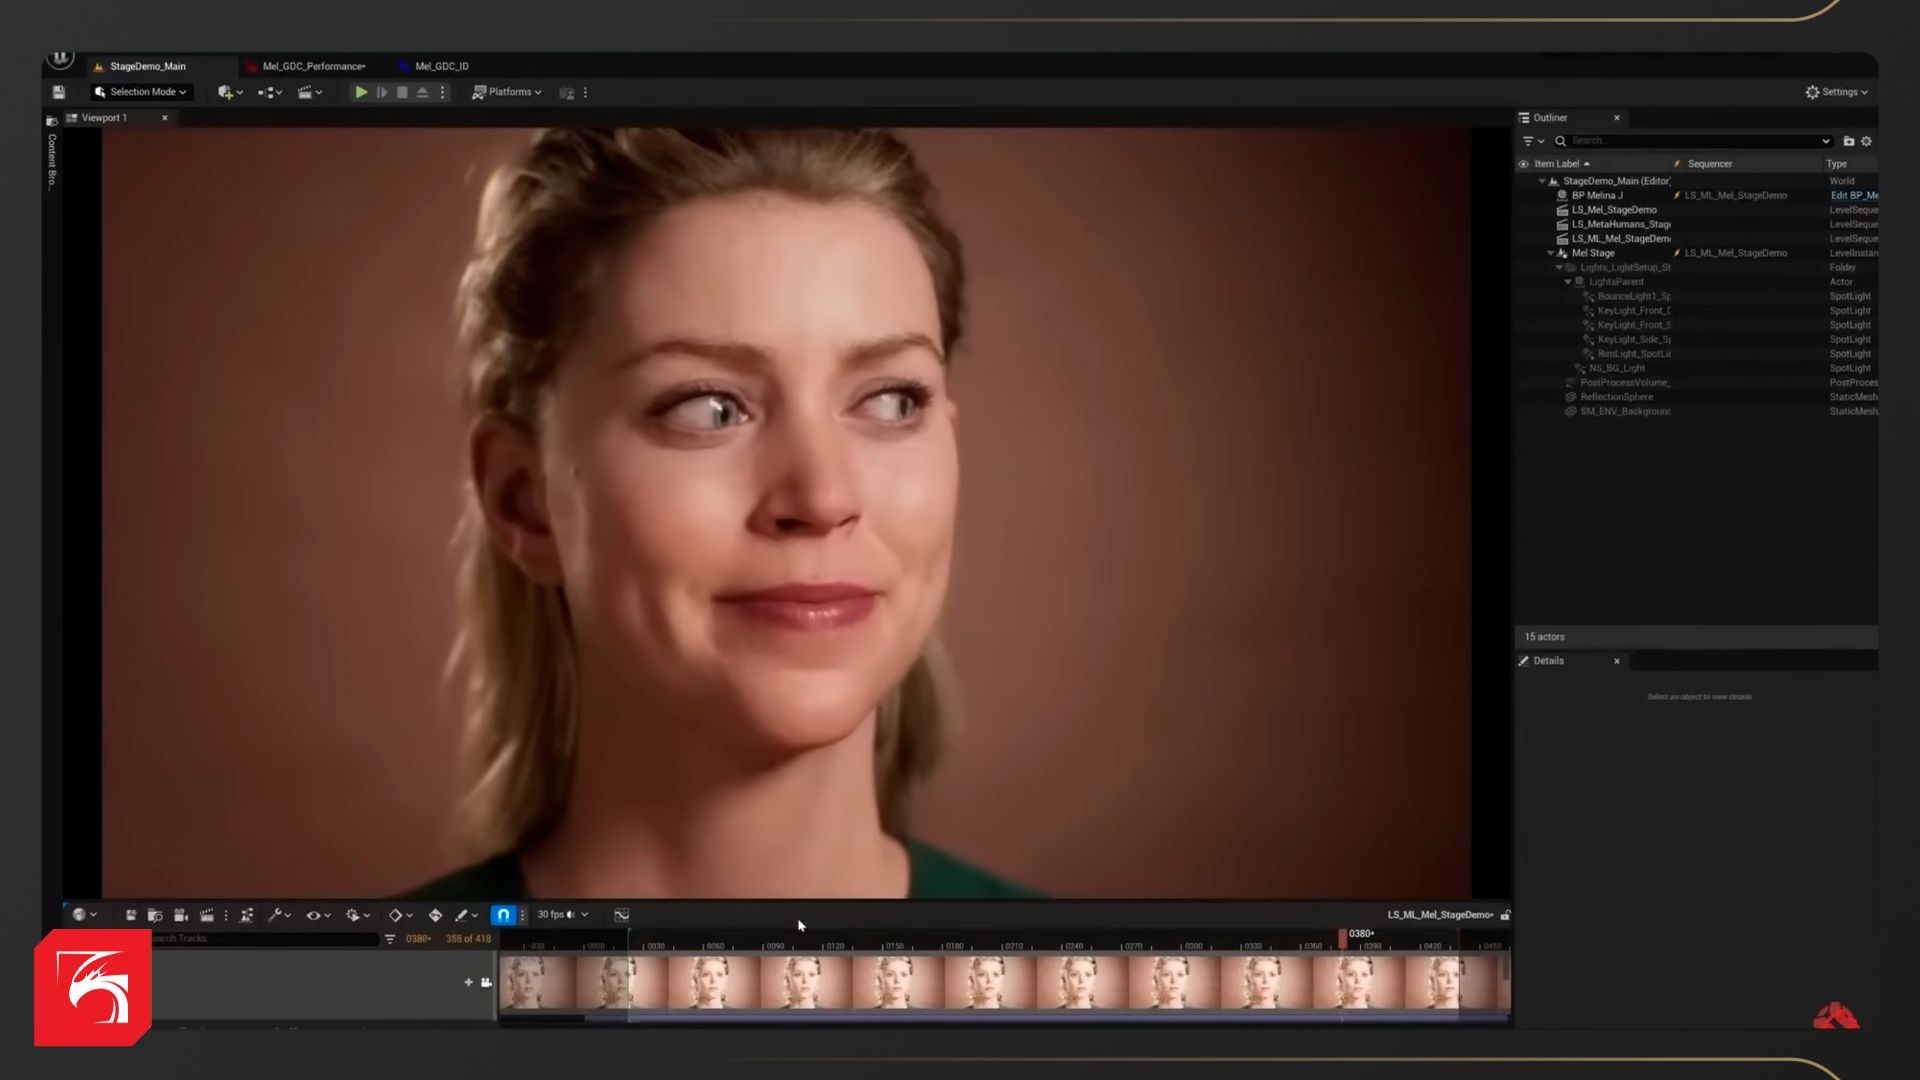Click the Sequencer render movie clapperboard icon
This screenshot has height=1080, width=1920.
(207, 915)
